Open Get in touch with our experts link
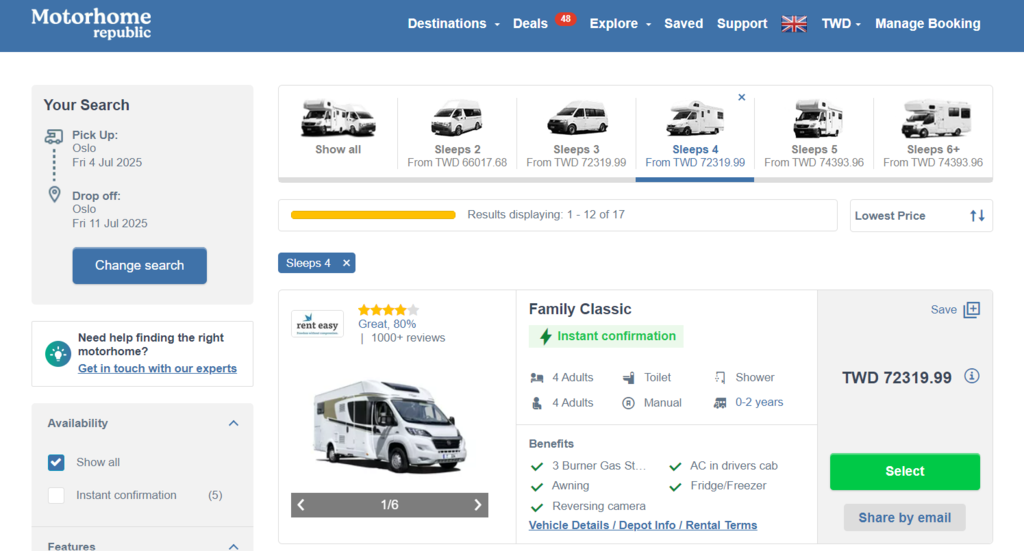 tap(157, 368)
